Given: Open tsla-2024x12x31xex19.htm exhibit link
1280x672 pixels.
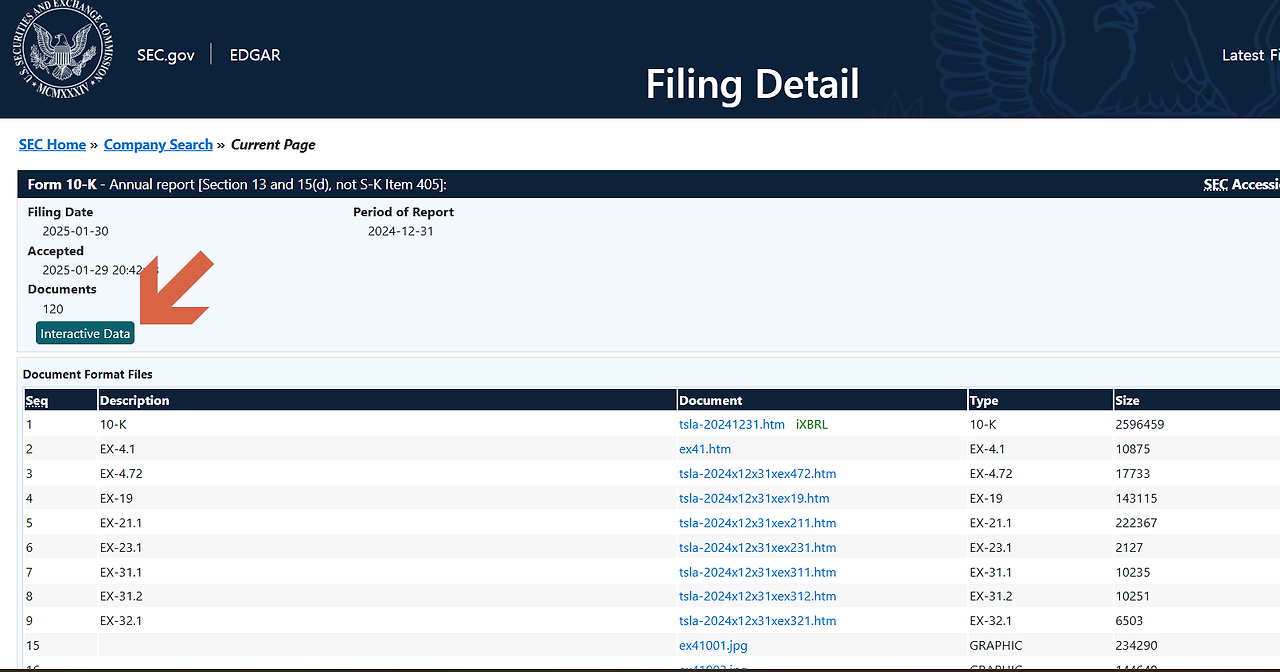Looking at the screenshot, I should coord(754,498).
